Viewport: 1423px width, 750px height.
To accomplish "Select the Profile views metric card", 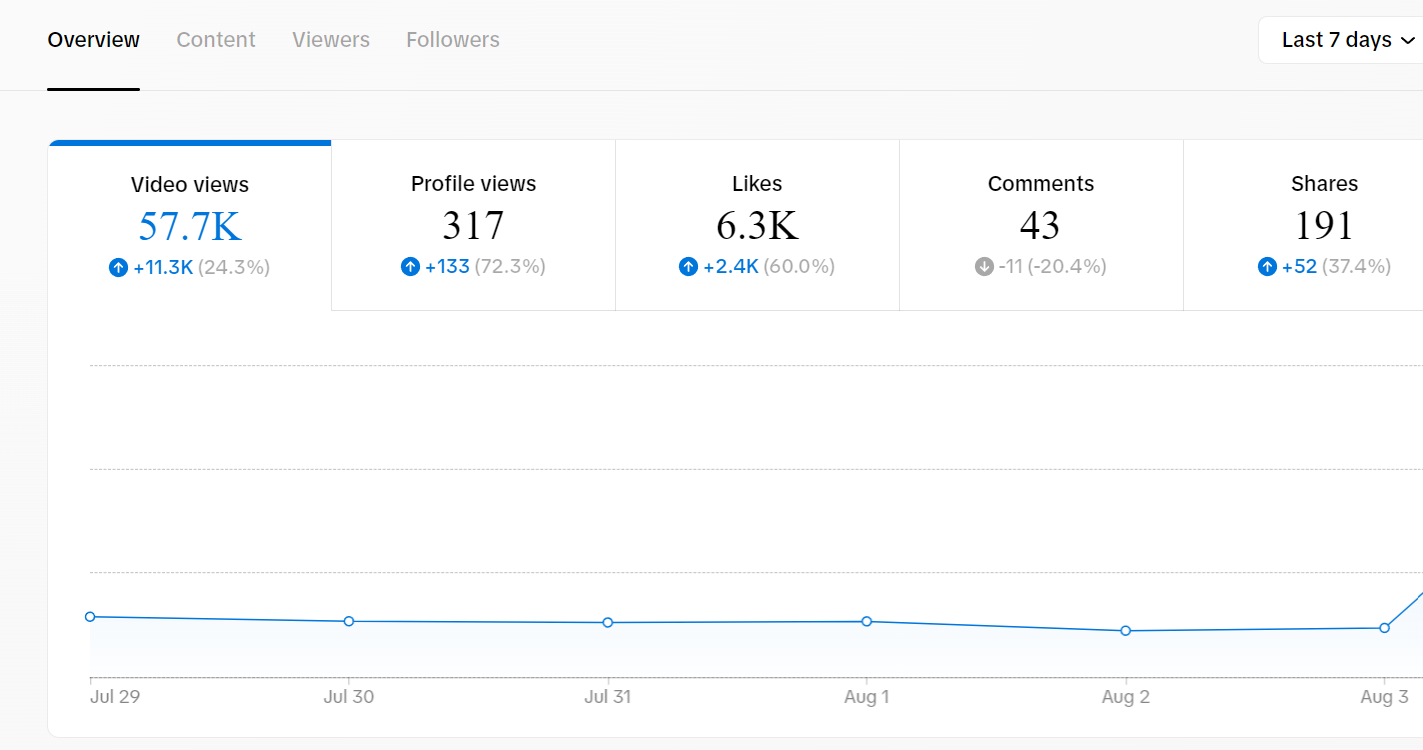I will (473, 225).
